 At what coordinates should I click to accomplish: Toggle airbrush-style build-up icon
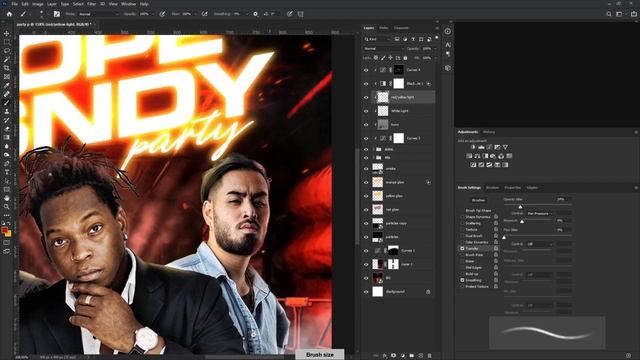click(204, 14)
